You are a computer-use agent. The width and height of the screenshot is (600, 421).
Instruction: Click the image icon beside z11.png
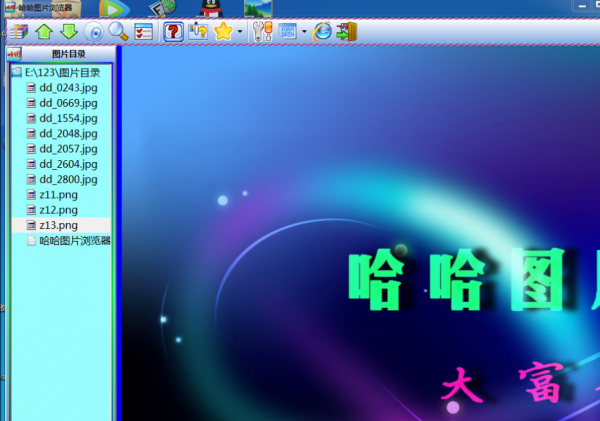(31, 195)
